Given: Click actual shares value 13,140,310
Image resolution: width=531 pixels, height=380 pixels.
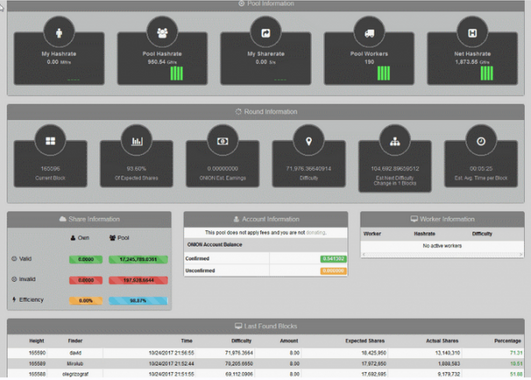Looking at the screenshot, I should (x=447, y=353).
